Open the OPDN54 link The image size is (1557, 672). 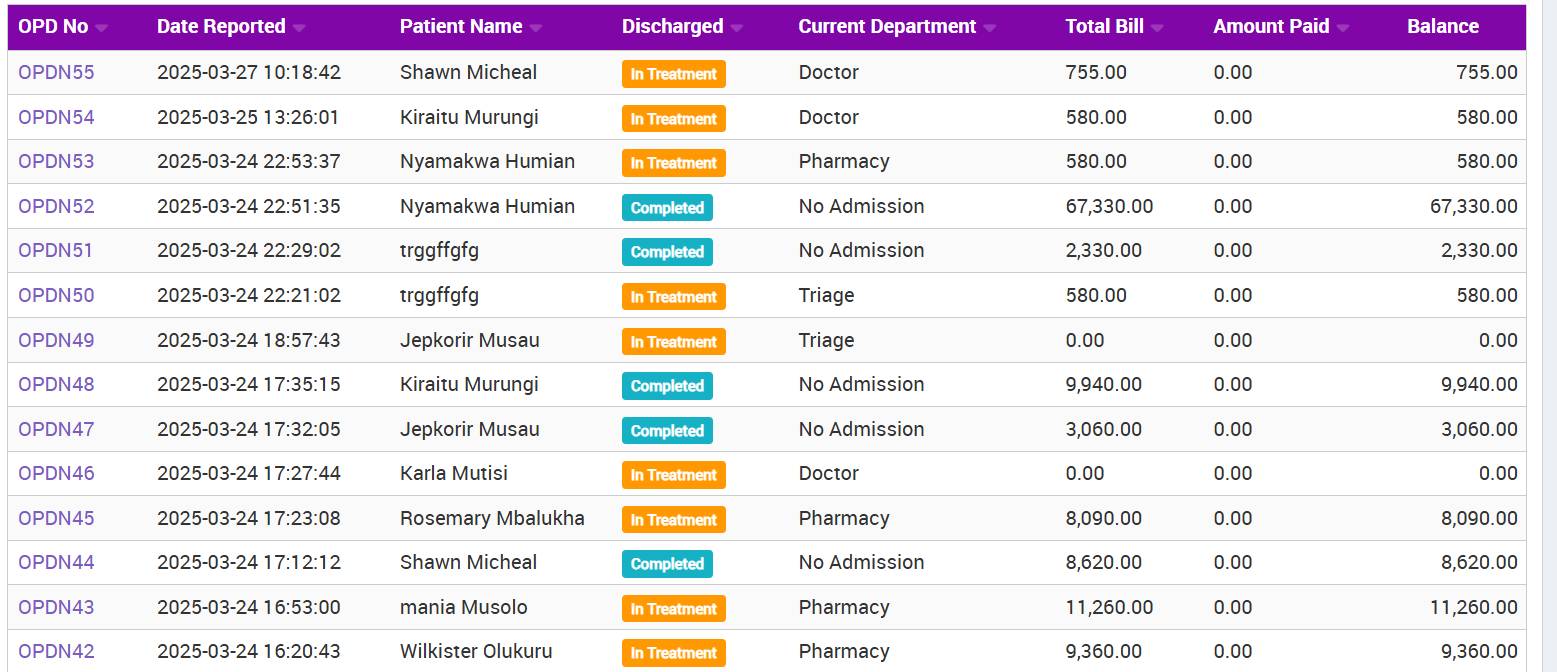56,117
